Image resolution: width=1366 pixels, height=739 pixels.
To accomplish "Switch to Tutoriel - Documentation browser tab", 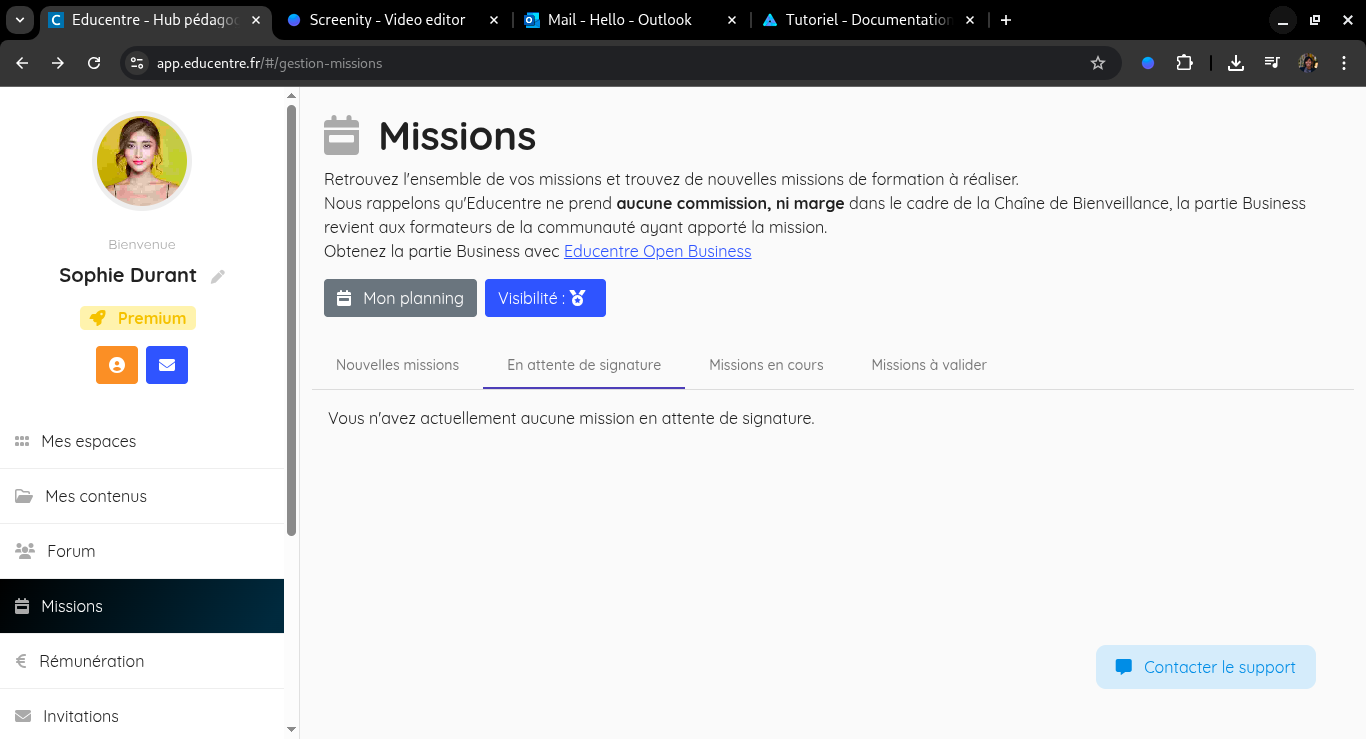I will 869,20.
